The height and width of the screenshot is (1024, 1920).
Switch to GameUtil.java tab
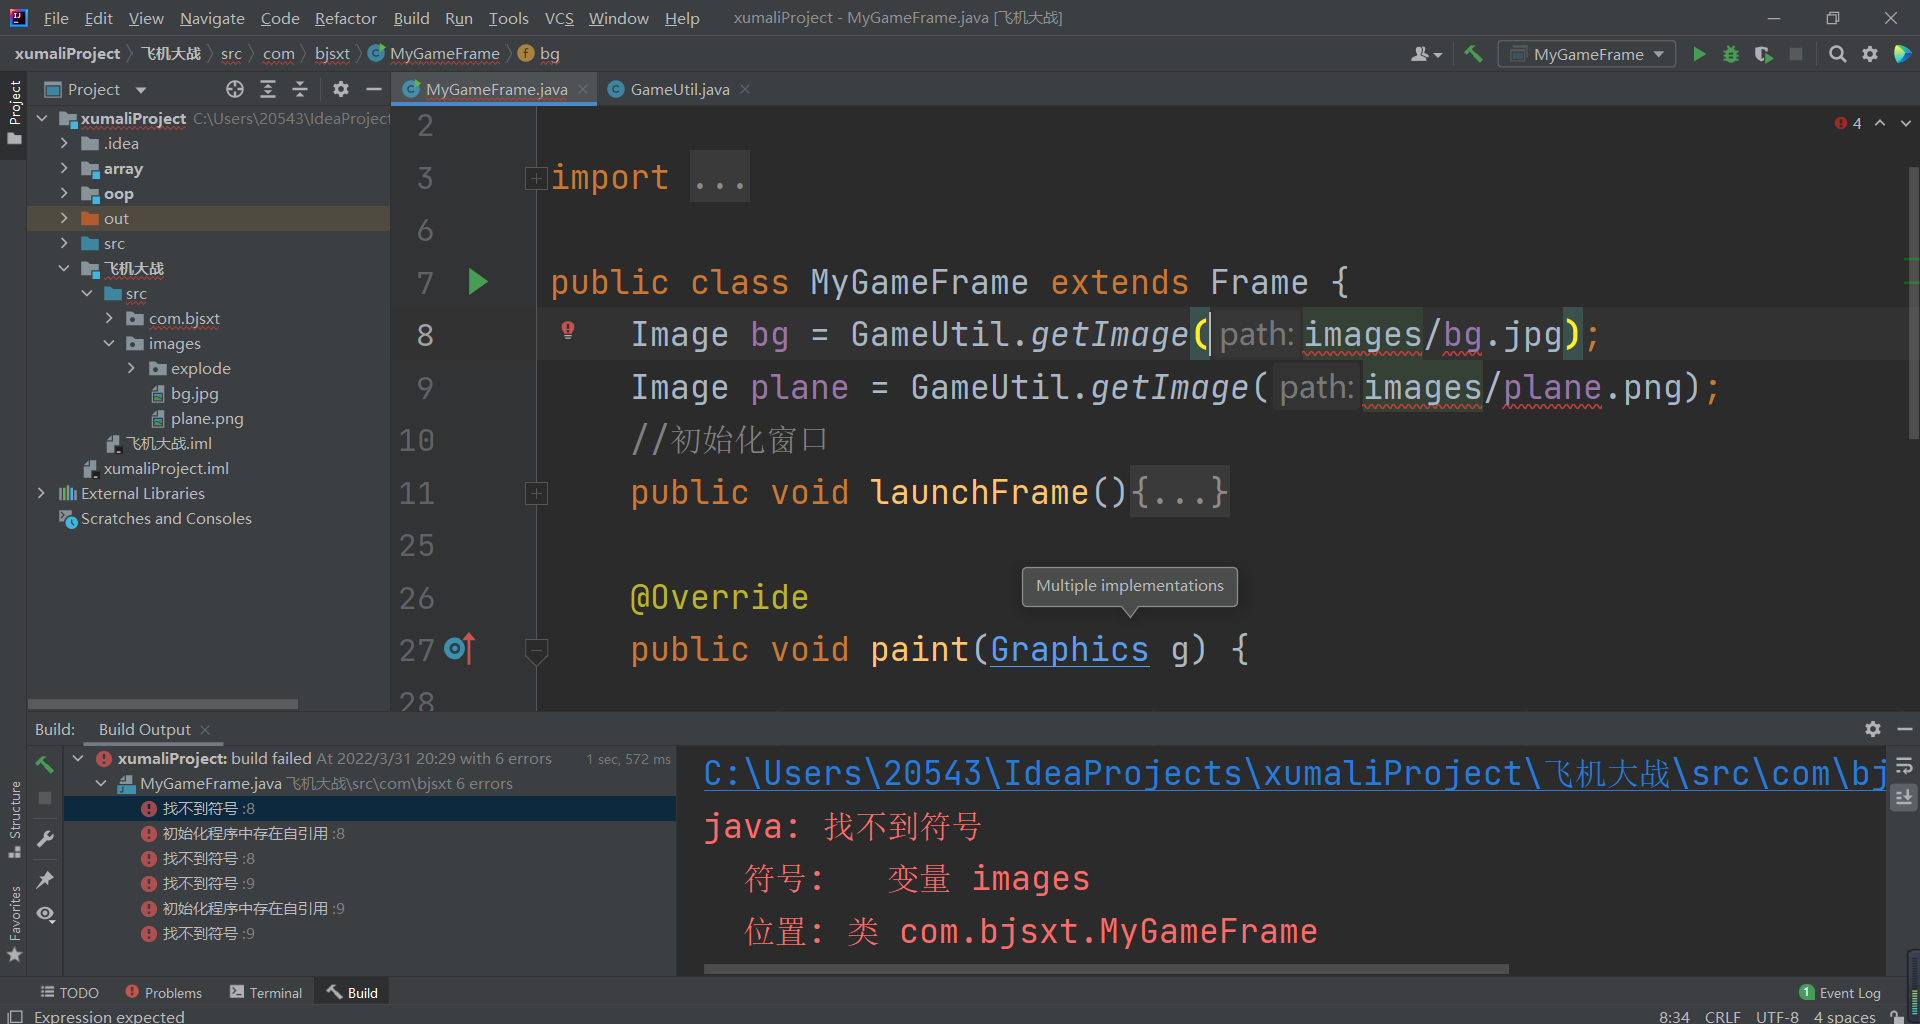coord(679,89)
